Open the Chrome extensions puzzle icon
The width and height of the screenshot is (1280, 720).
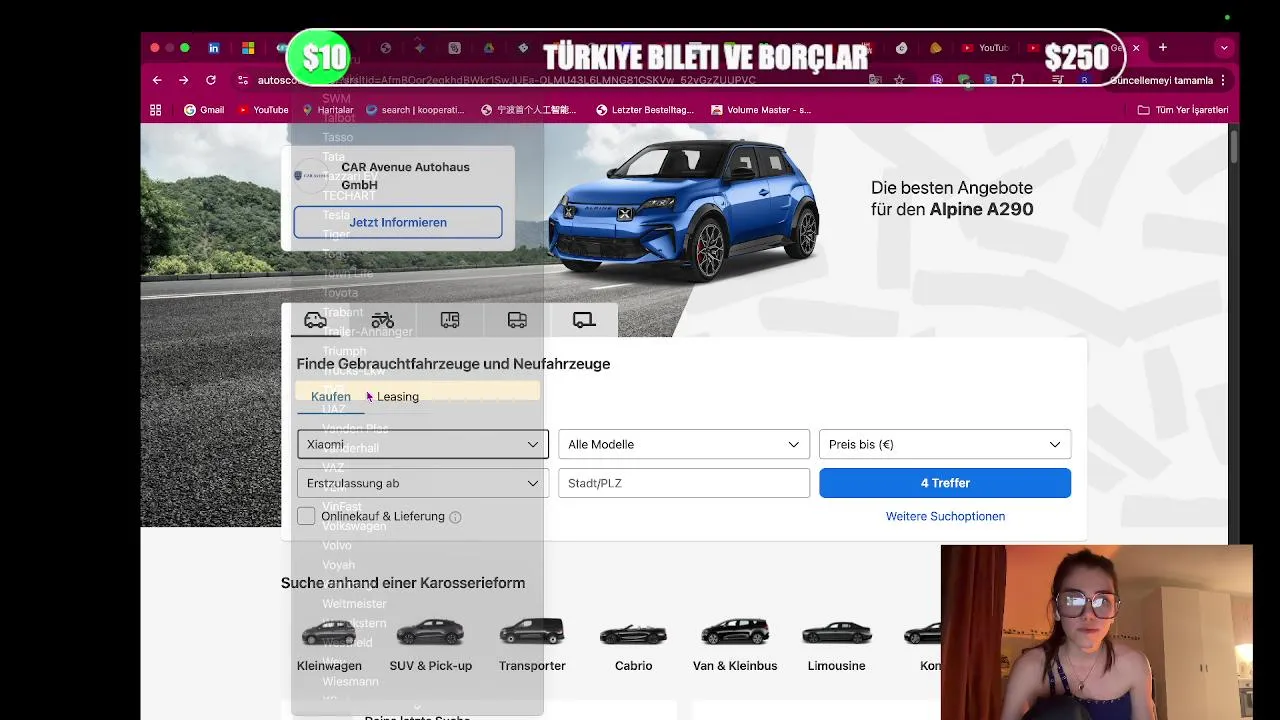(1018, 80)
